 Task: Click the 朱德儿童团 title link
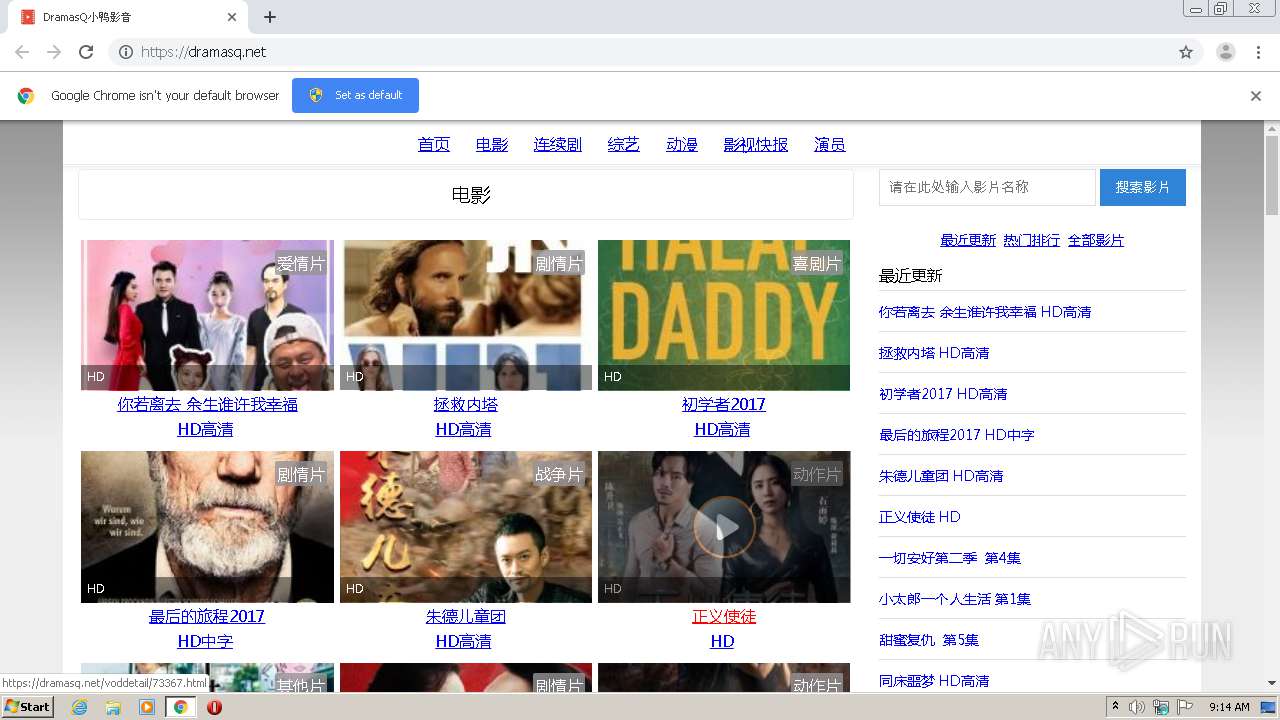[x=466, y=616]
